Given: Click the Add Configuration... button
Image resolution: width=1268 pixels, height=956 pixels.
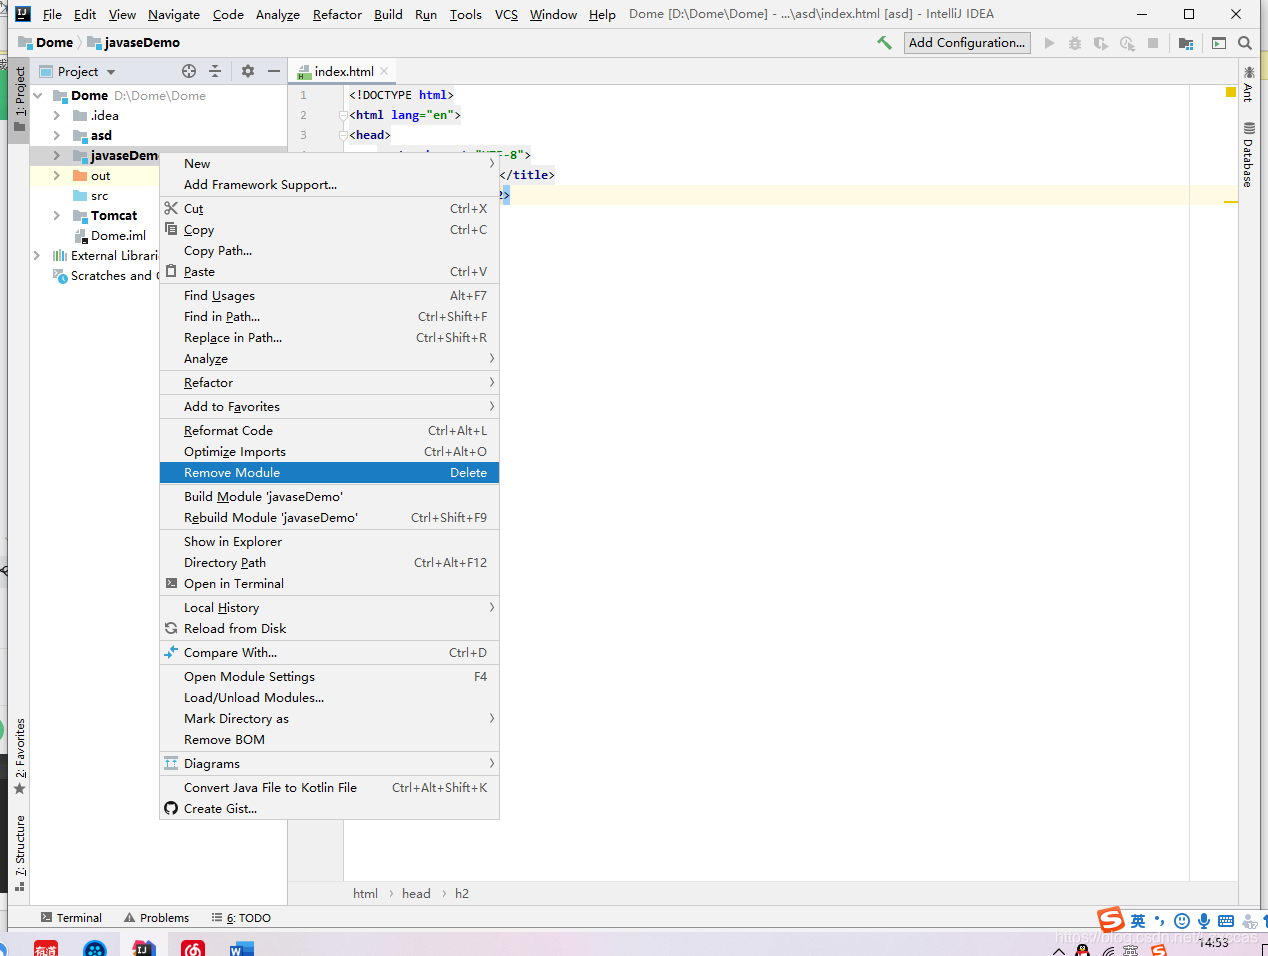Looking at the screenshot, I should 967,43.
